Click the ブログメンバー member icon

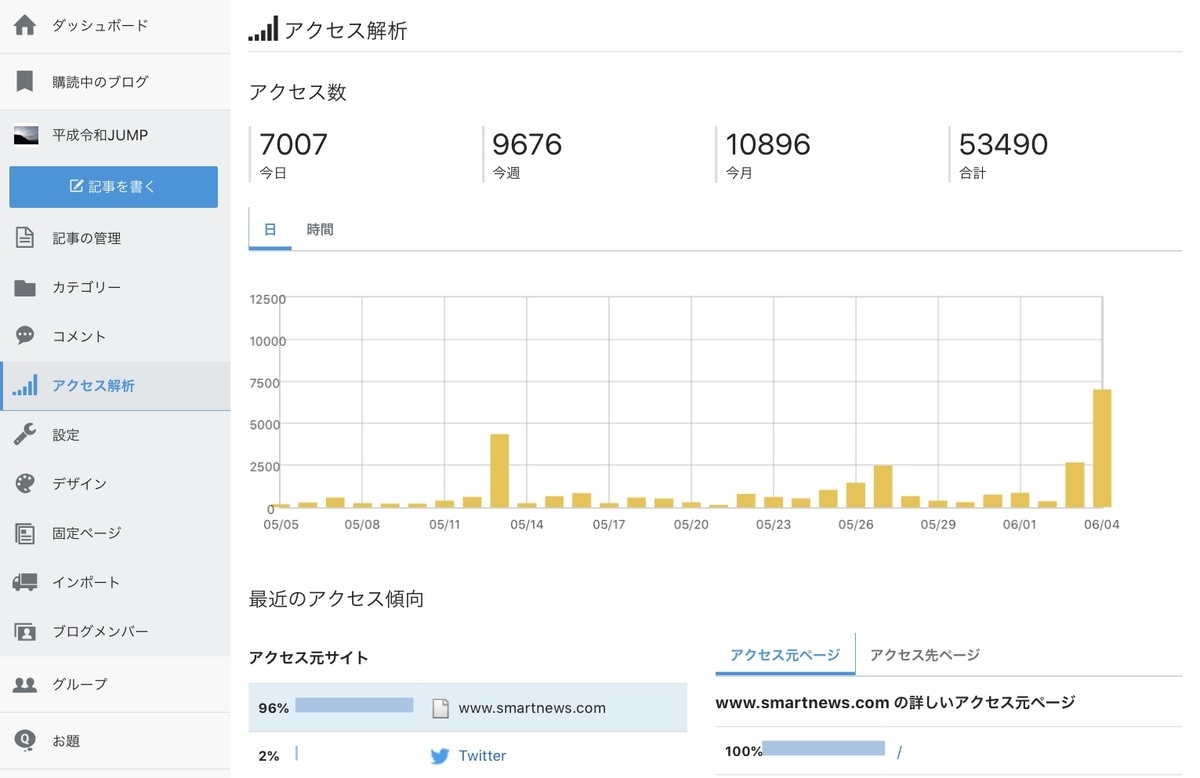point(25,632)
